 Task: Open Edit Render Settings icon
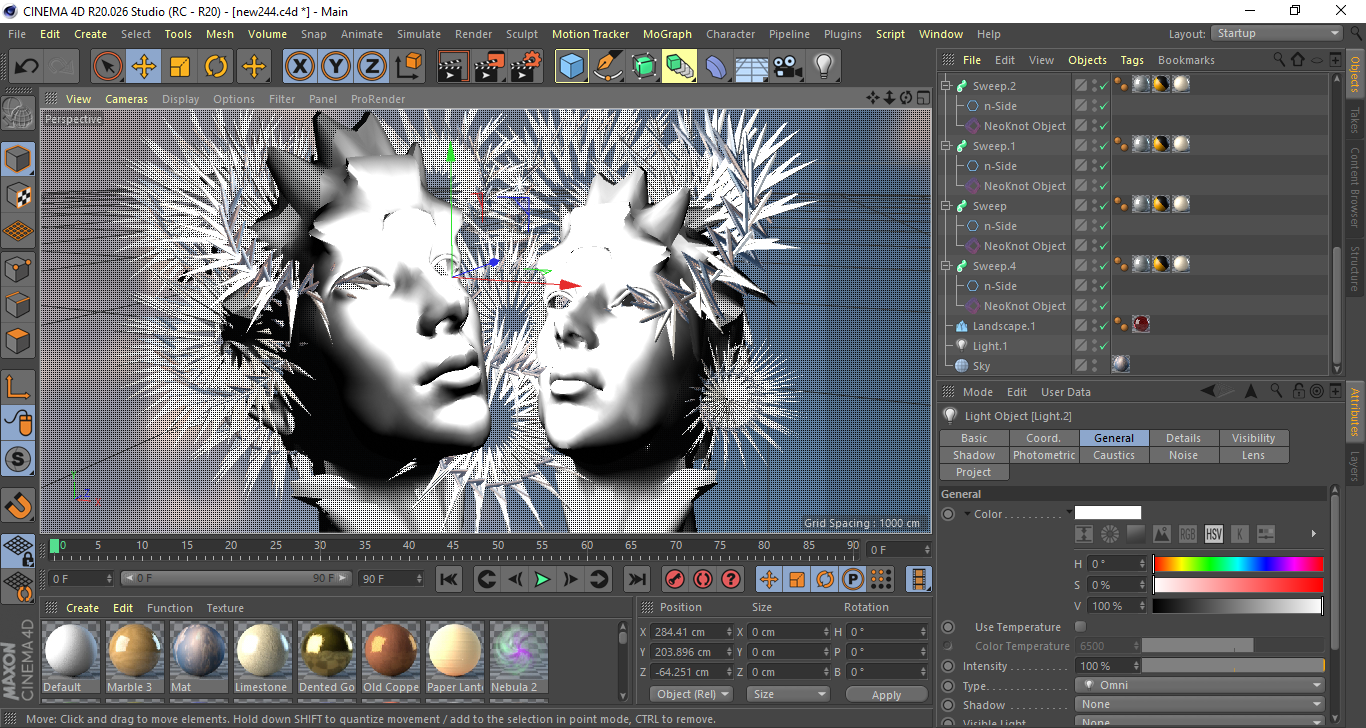(526, 67)
